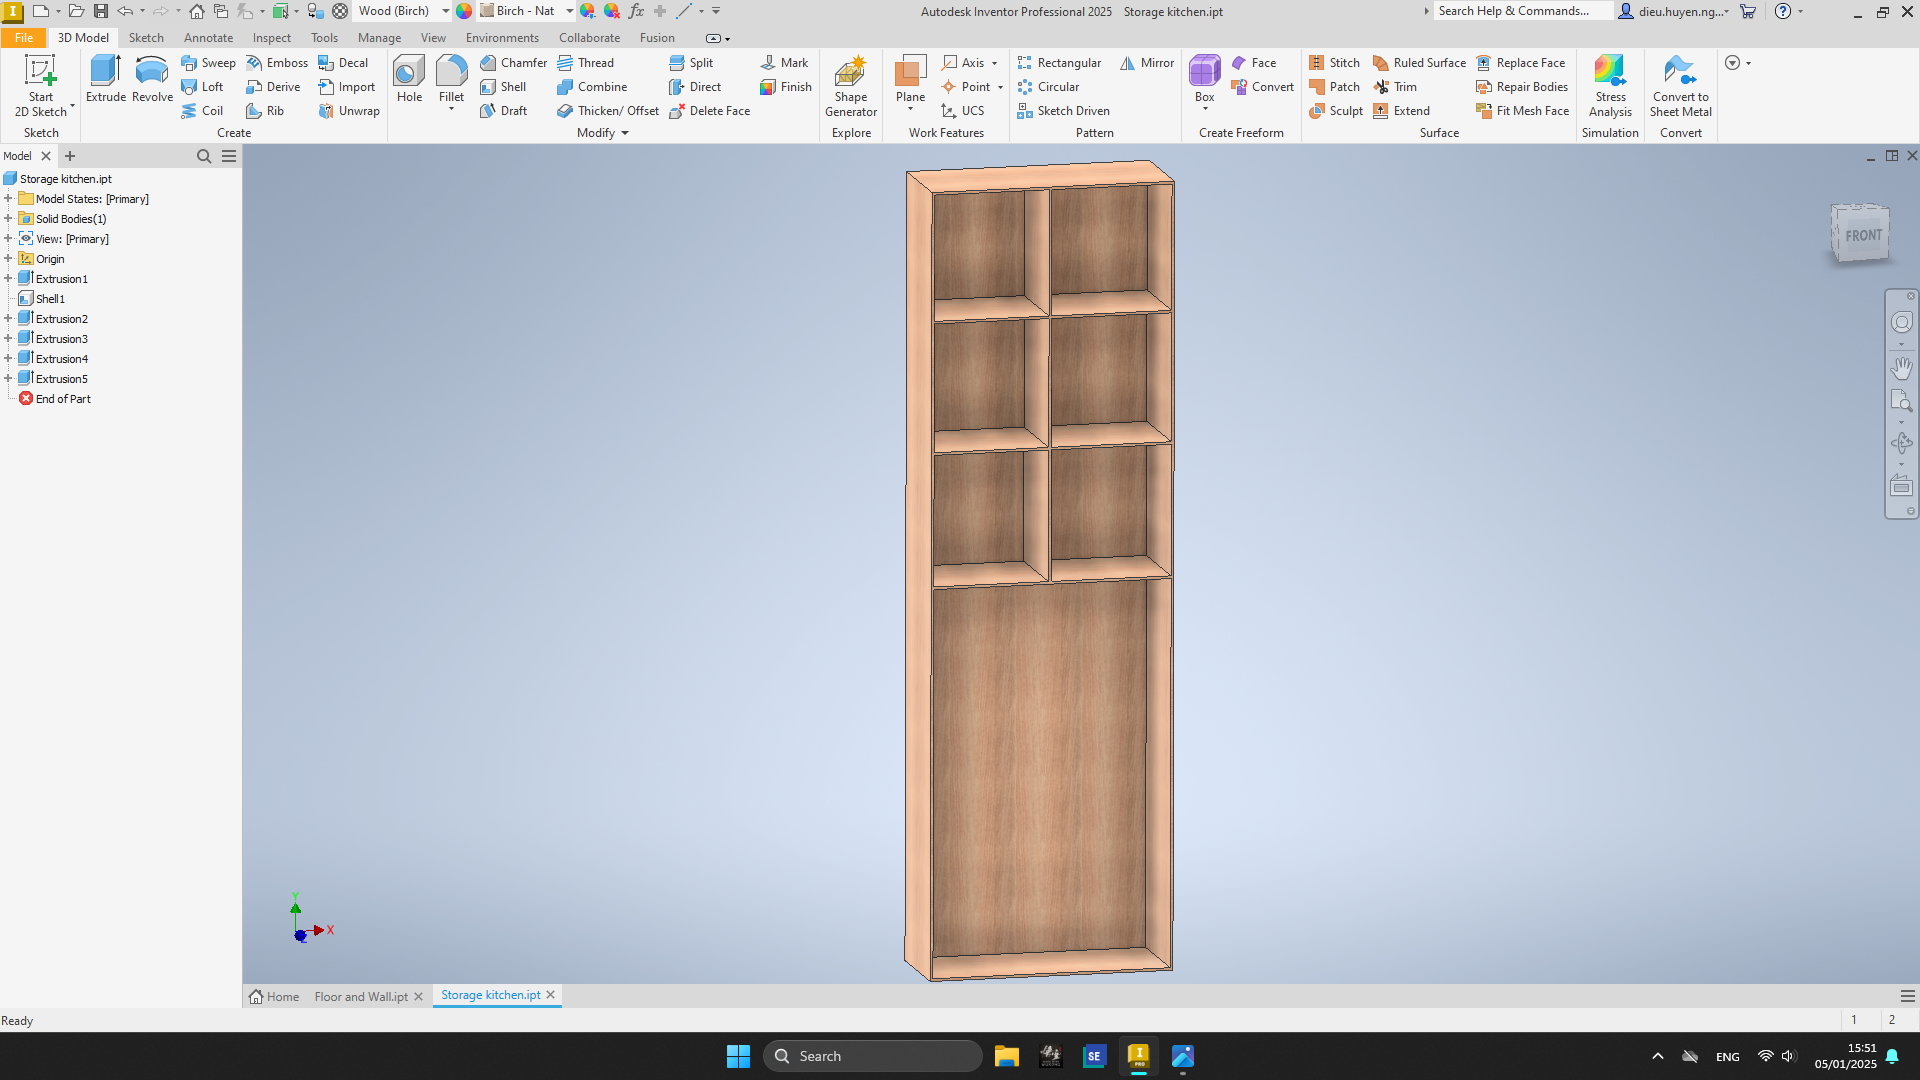The width and height of the screenshot is (1920, 1080).
Task: Activate the Coil tool
Action: [202, 110]
